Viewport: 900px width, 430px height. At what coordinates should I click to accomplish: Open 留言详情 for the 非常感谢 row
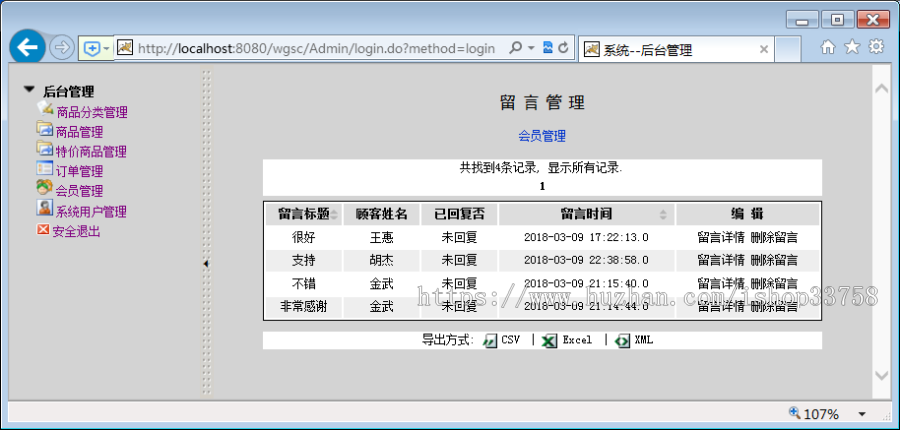721,307
